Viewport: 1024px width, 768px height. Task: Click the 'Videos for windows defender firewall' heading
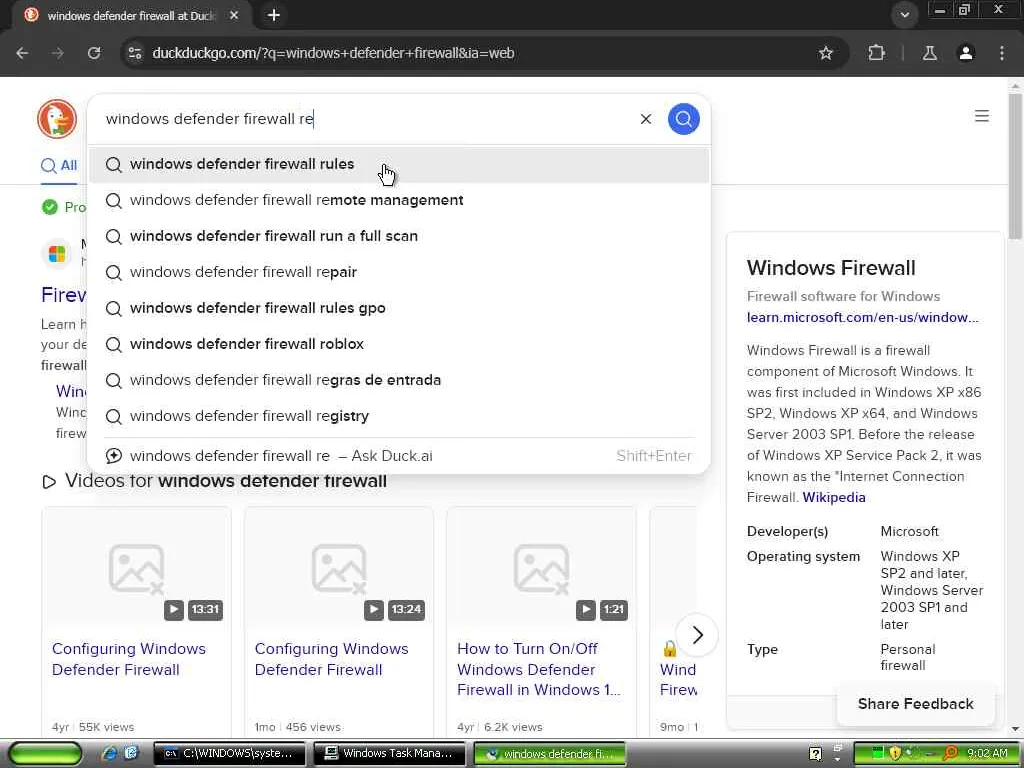225,481
